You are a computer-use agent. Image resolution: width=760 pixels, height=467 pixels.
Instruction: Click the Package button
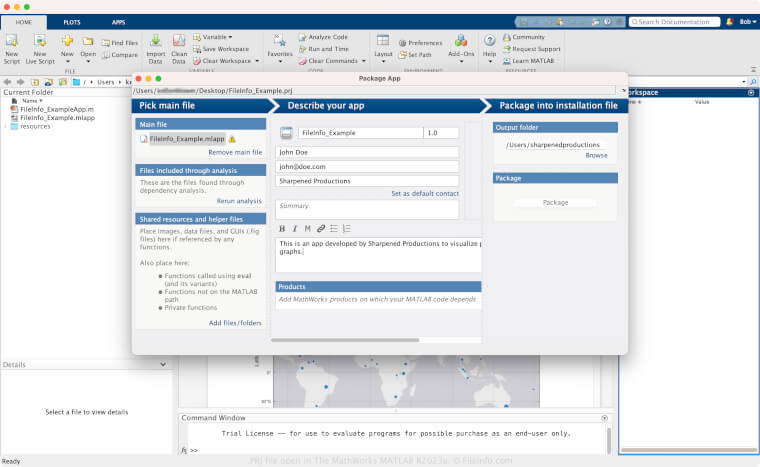click(x=555, y=202)
